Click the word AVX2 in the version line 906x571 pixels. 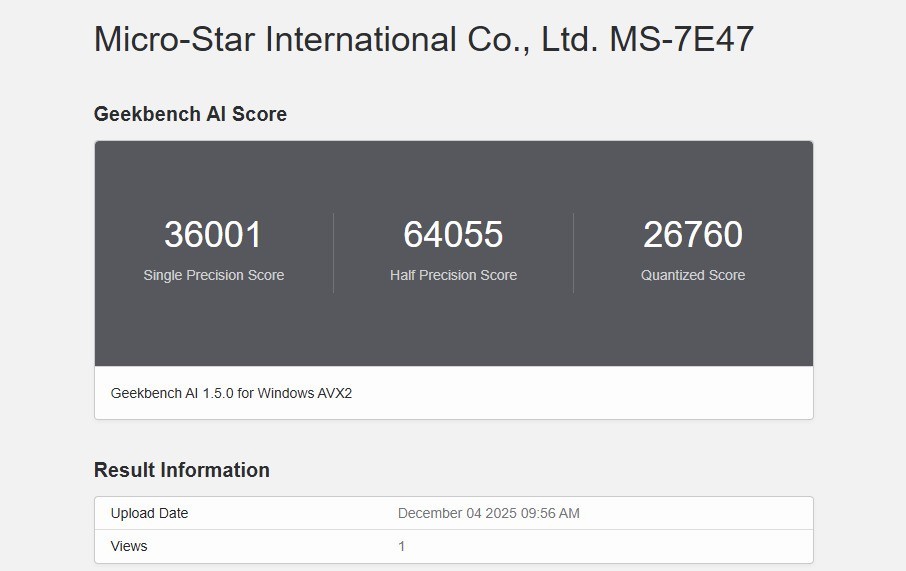point(334,393)
